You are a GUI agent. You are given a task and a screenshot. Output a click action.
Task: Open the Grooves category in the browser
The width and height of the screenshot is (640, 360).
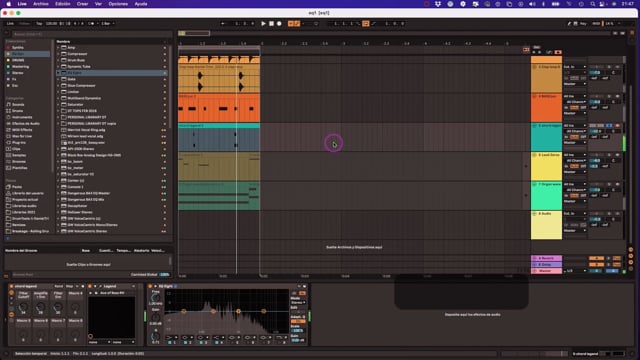19,161
